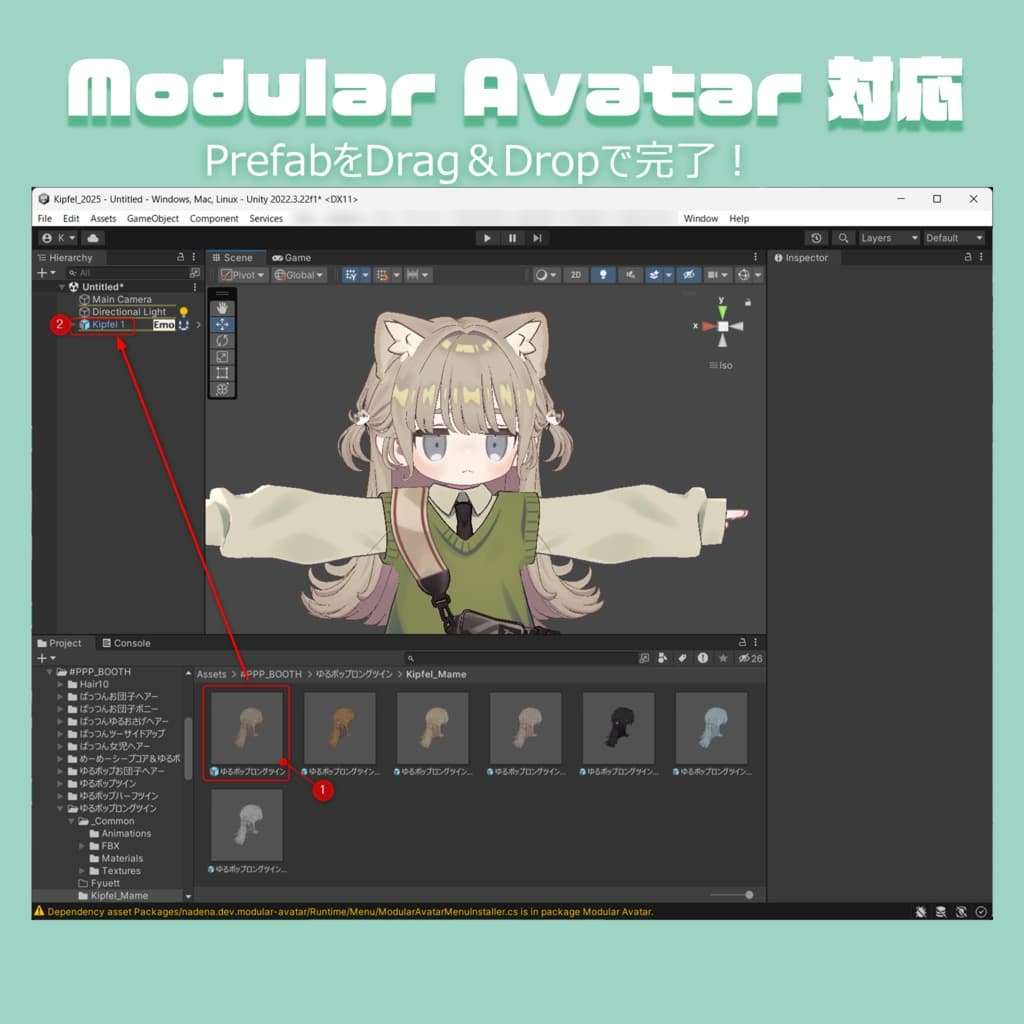The width and height of the screenshot is (1024, 1024).
Task: Collapse the #PPP_BOOTH folder
Action: pyautogui.click(x=49, y=671)
